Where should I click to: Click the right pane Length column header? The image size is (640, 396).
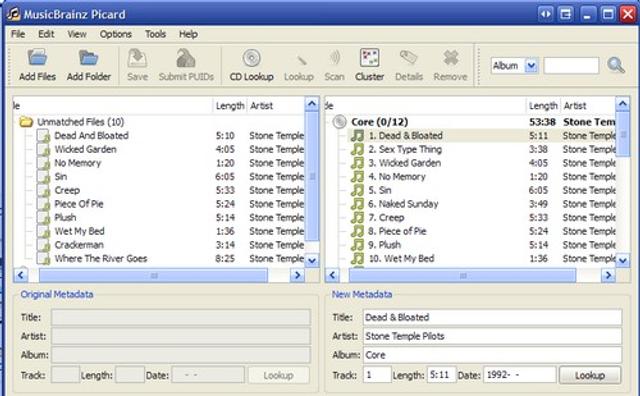coord(543,106)
